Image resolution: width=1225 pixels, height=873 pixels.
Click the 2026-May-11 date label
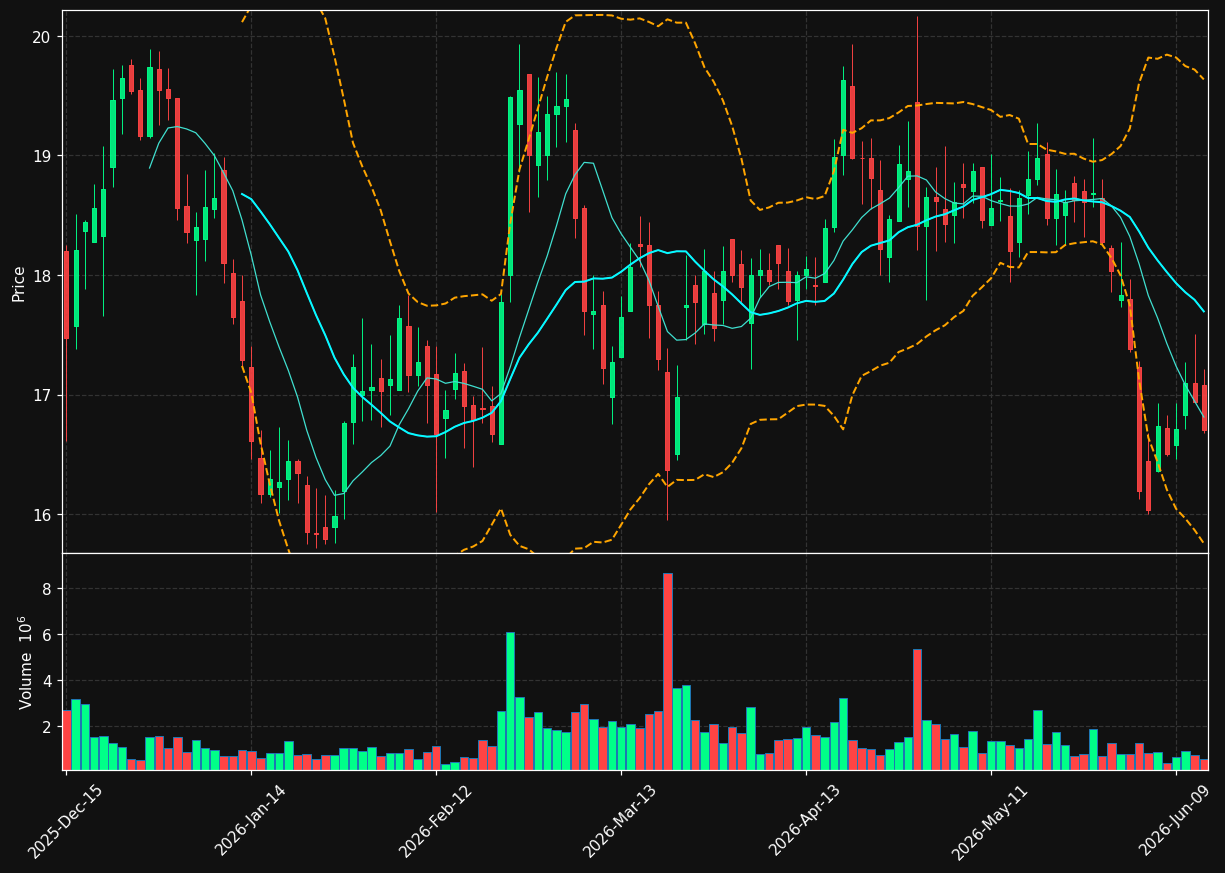pos(991,821)
